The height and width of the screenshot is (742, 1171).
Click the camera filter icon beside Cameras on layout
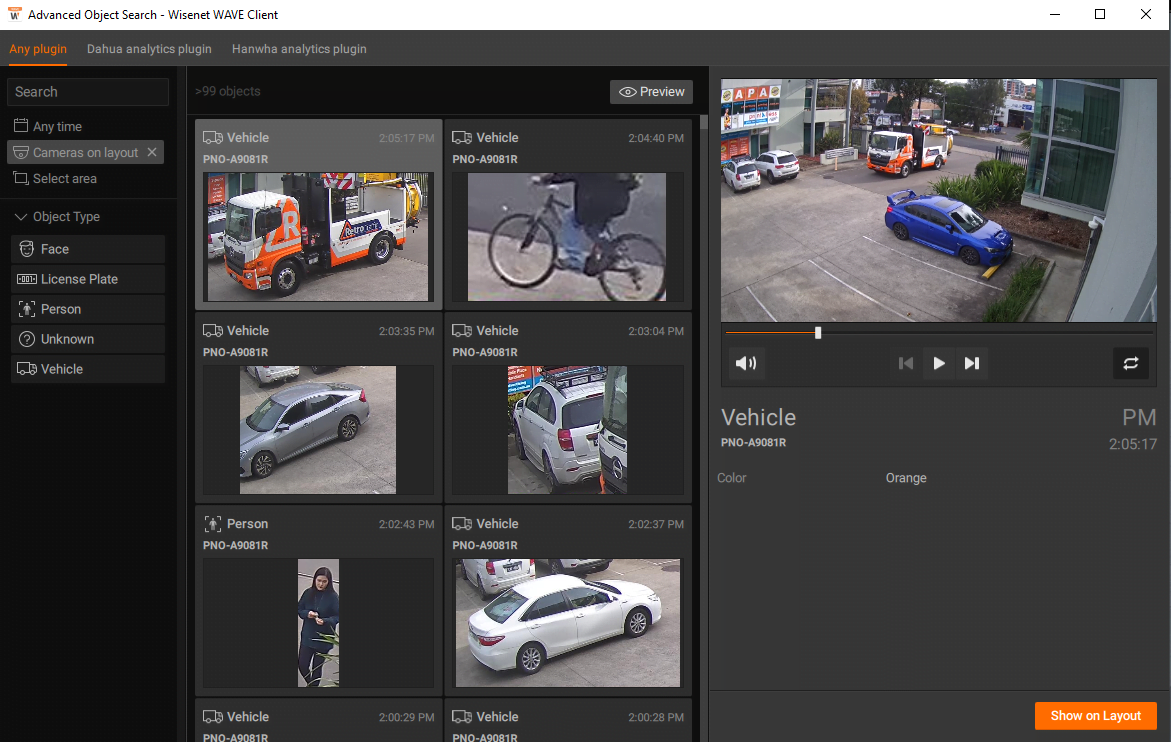click(21, 152)
